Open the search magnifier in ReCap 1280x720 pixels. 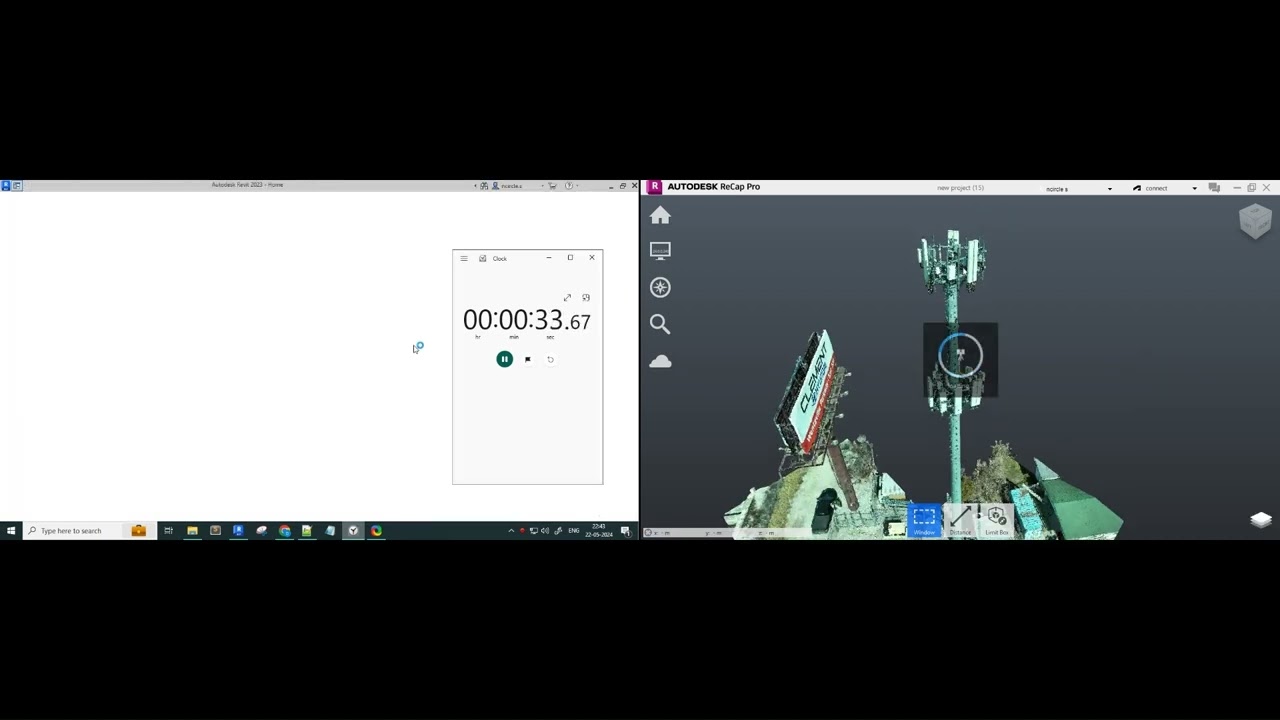(x=660, y=324)
